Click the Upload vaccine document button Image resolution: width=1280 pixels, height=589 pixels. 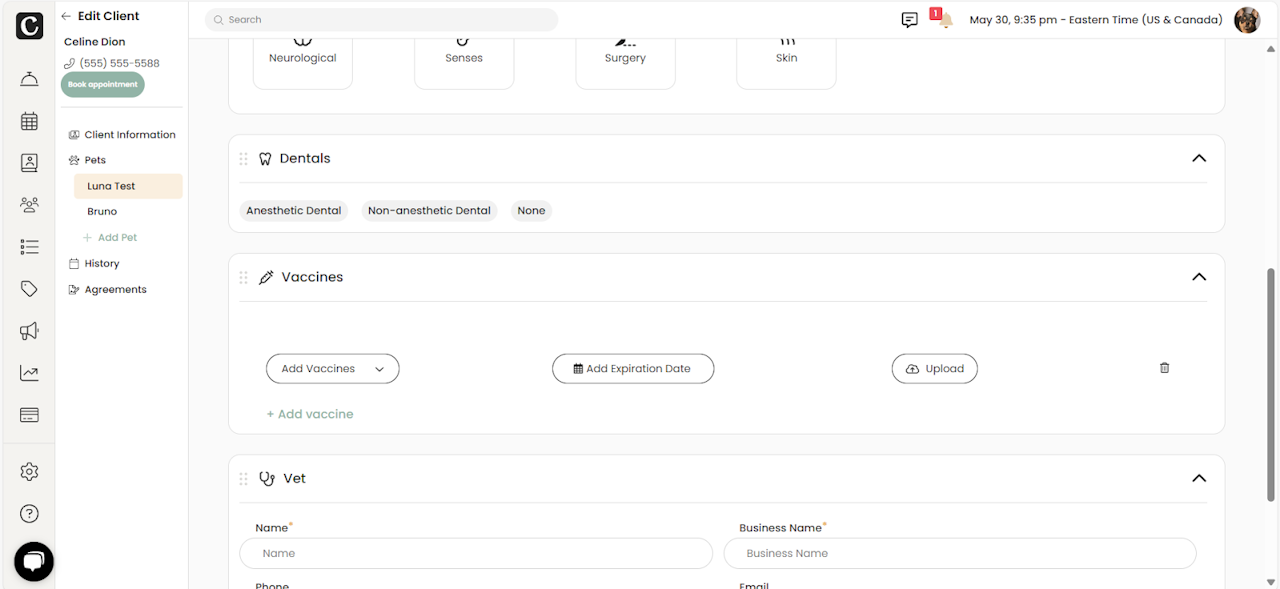click(x=935, y=369)
